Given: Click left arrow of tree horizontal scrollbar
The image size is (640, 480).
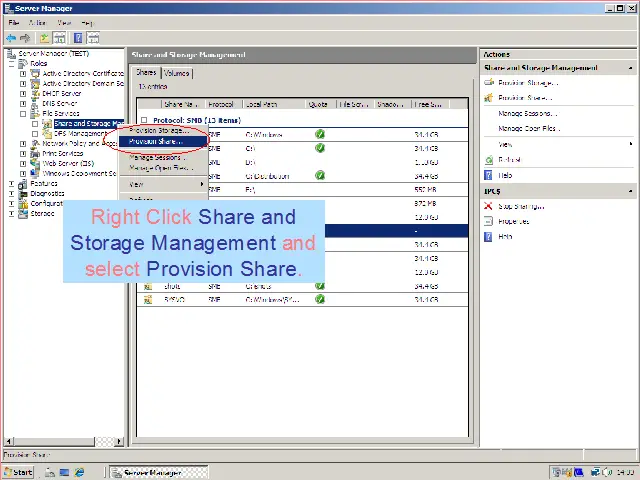Looking at the screenshot, I should tap(9, 441).
